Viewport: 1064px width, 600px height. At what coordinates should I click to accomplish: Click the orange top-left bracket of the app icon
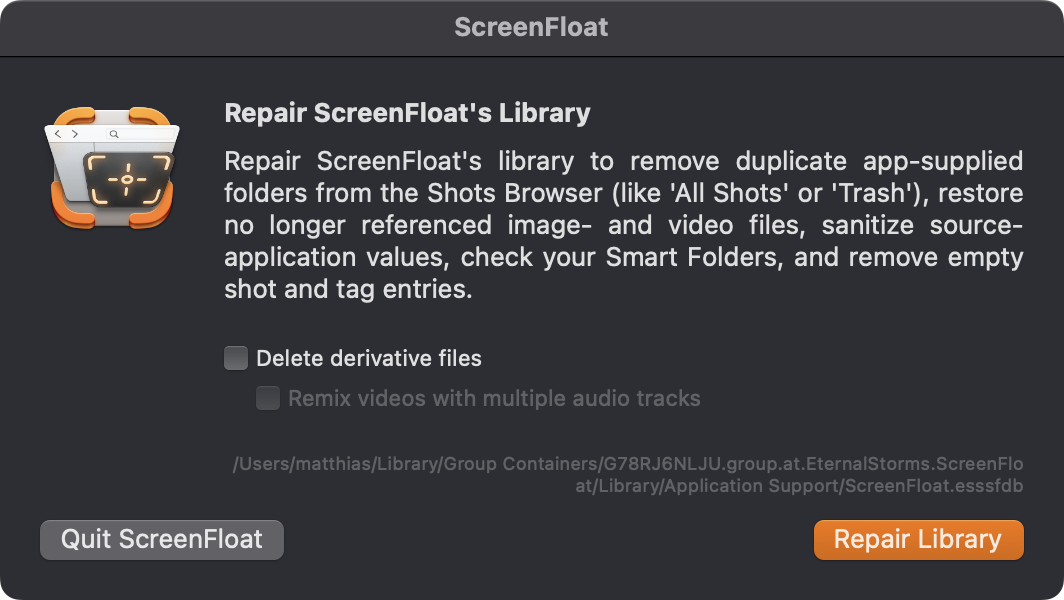73,116
